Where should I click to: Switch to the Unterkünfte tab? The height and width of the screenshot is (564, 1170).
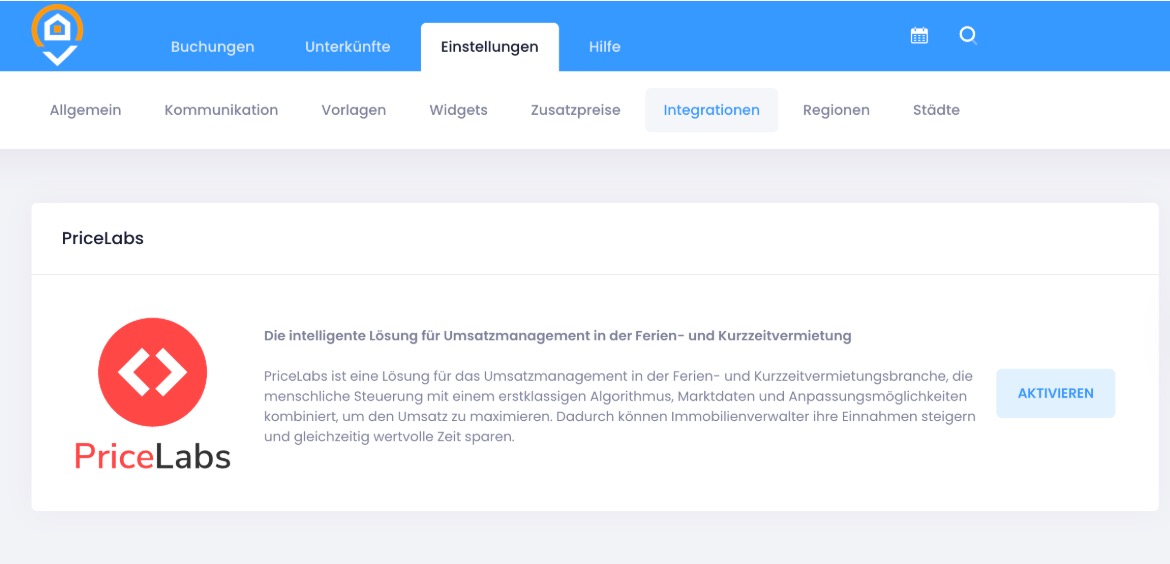[348, 47]
